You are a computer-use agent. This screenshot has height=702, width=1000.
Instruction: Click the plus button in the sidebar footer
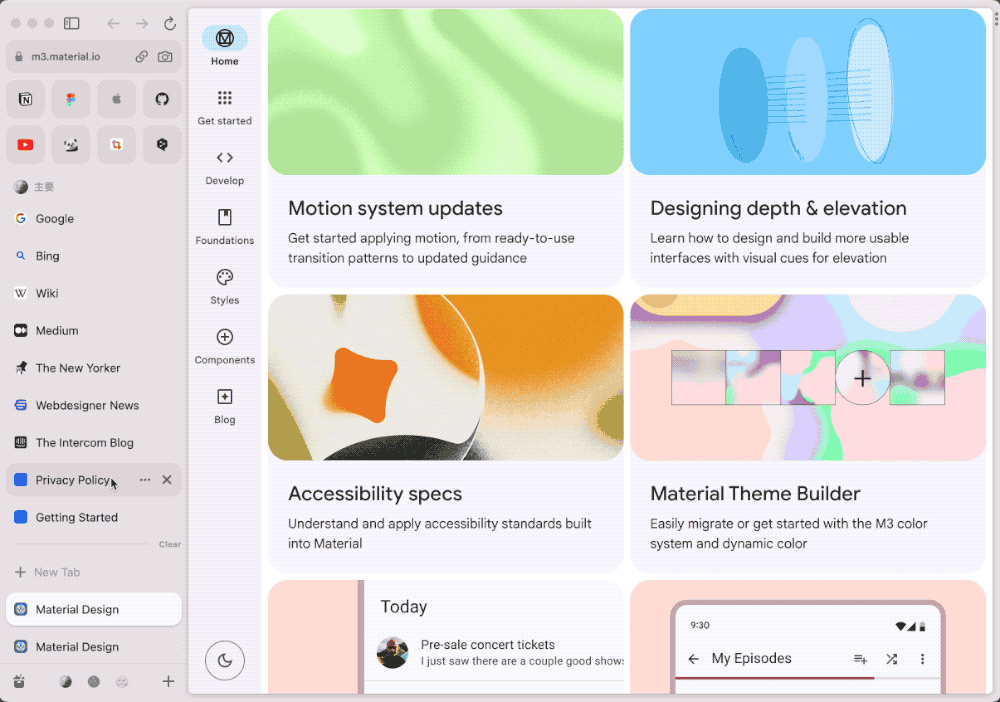tap(168, 682)
